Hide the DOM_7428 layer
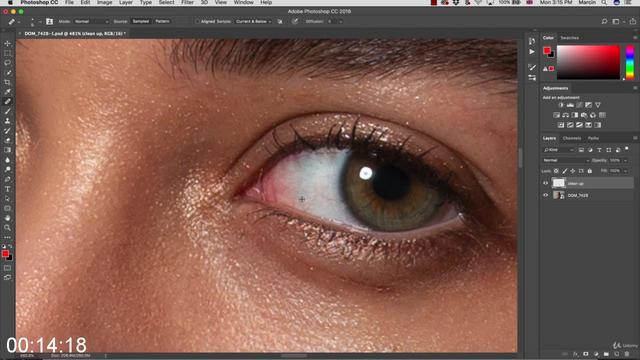 (546, 196)
